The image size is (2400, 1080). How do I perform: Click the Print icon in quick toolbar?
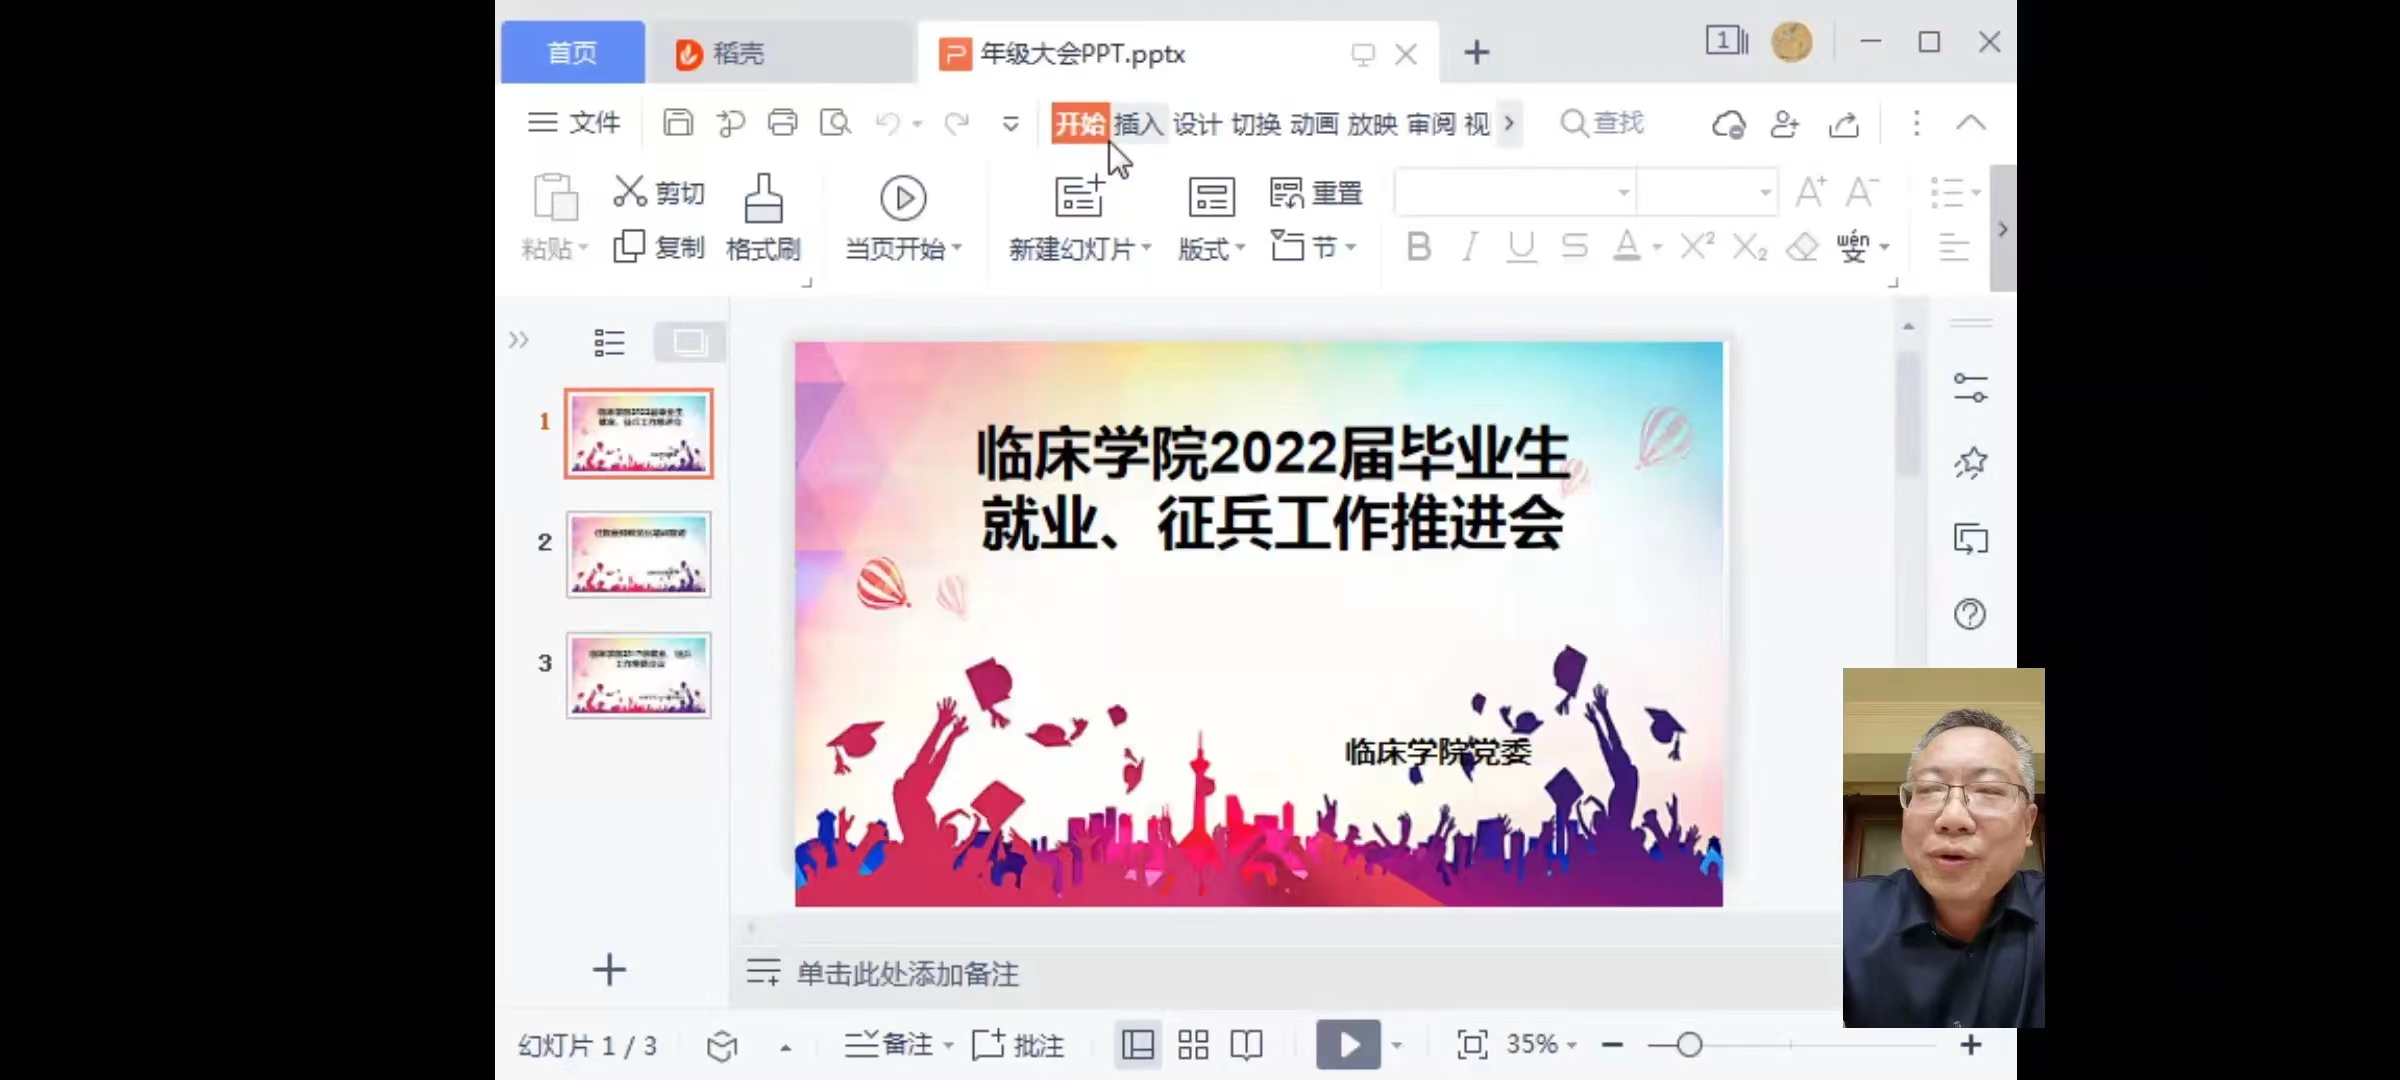tap(782, 123)
